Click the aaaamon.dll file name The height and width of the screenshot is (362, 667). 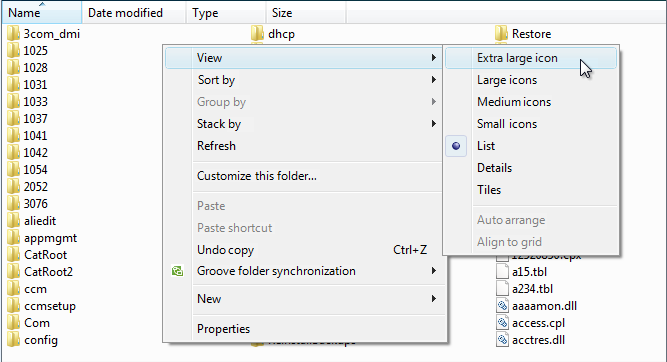tap(544, 306)
